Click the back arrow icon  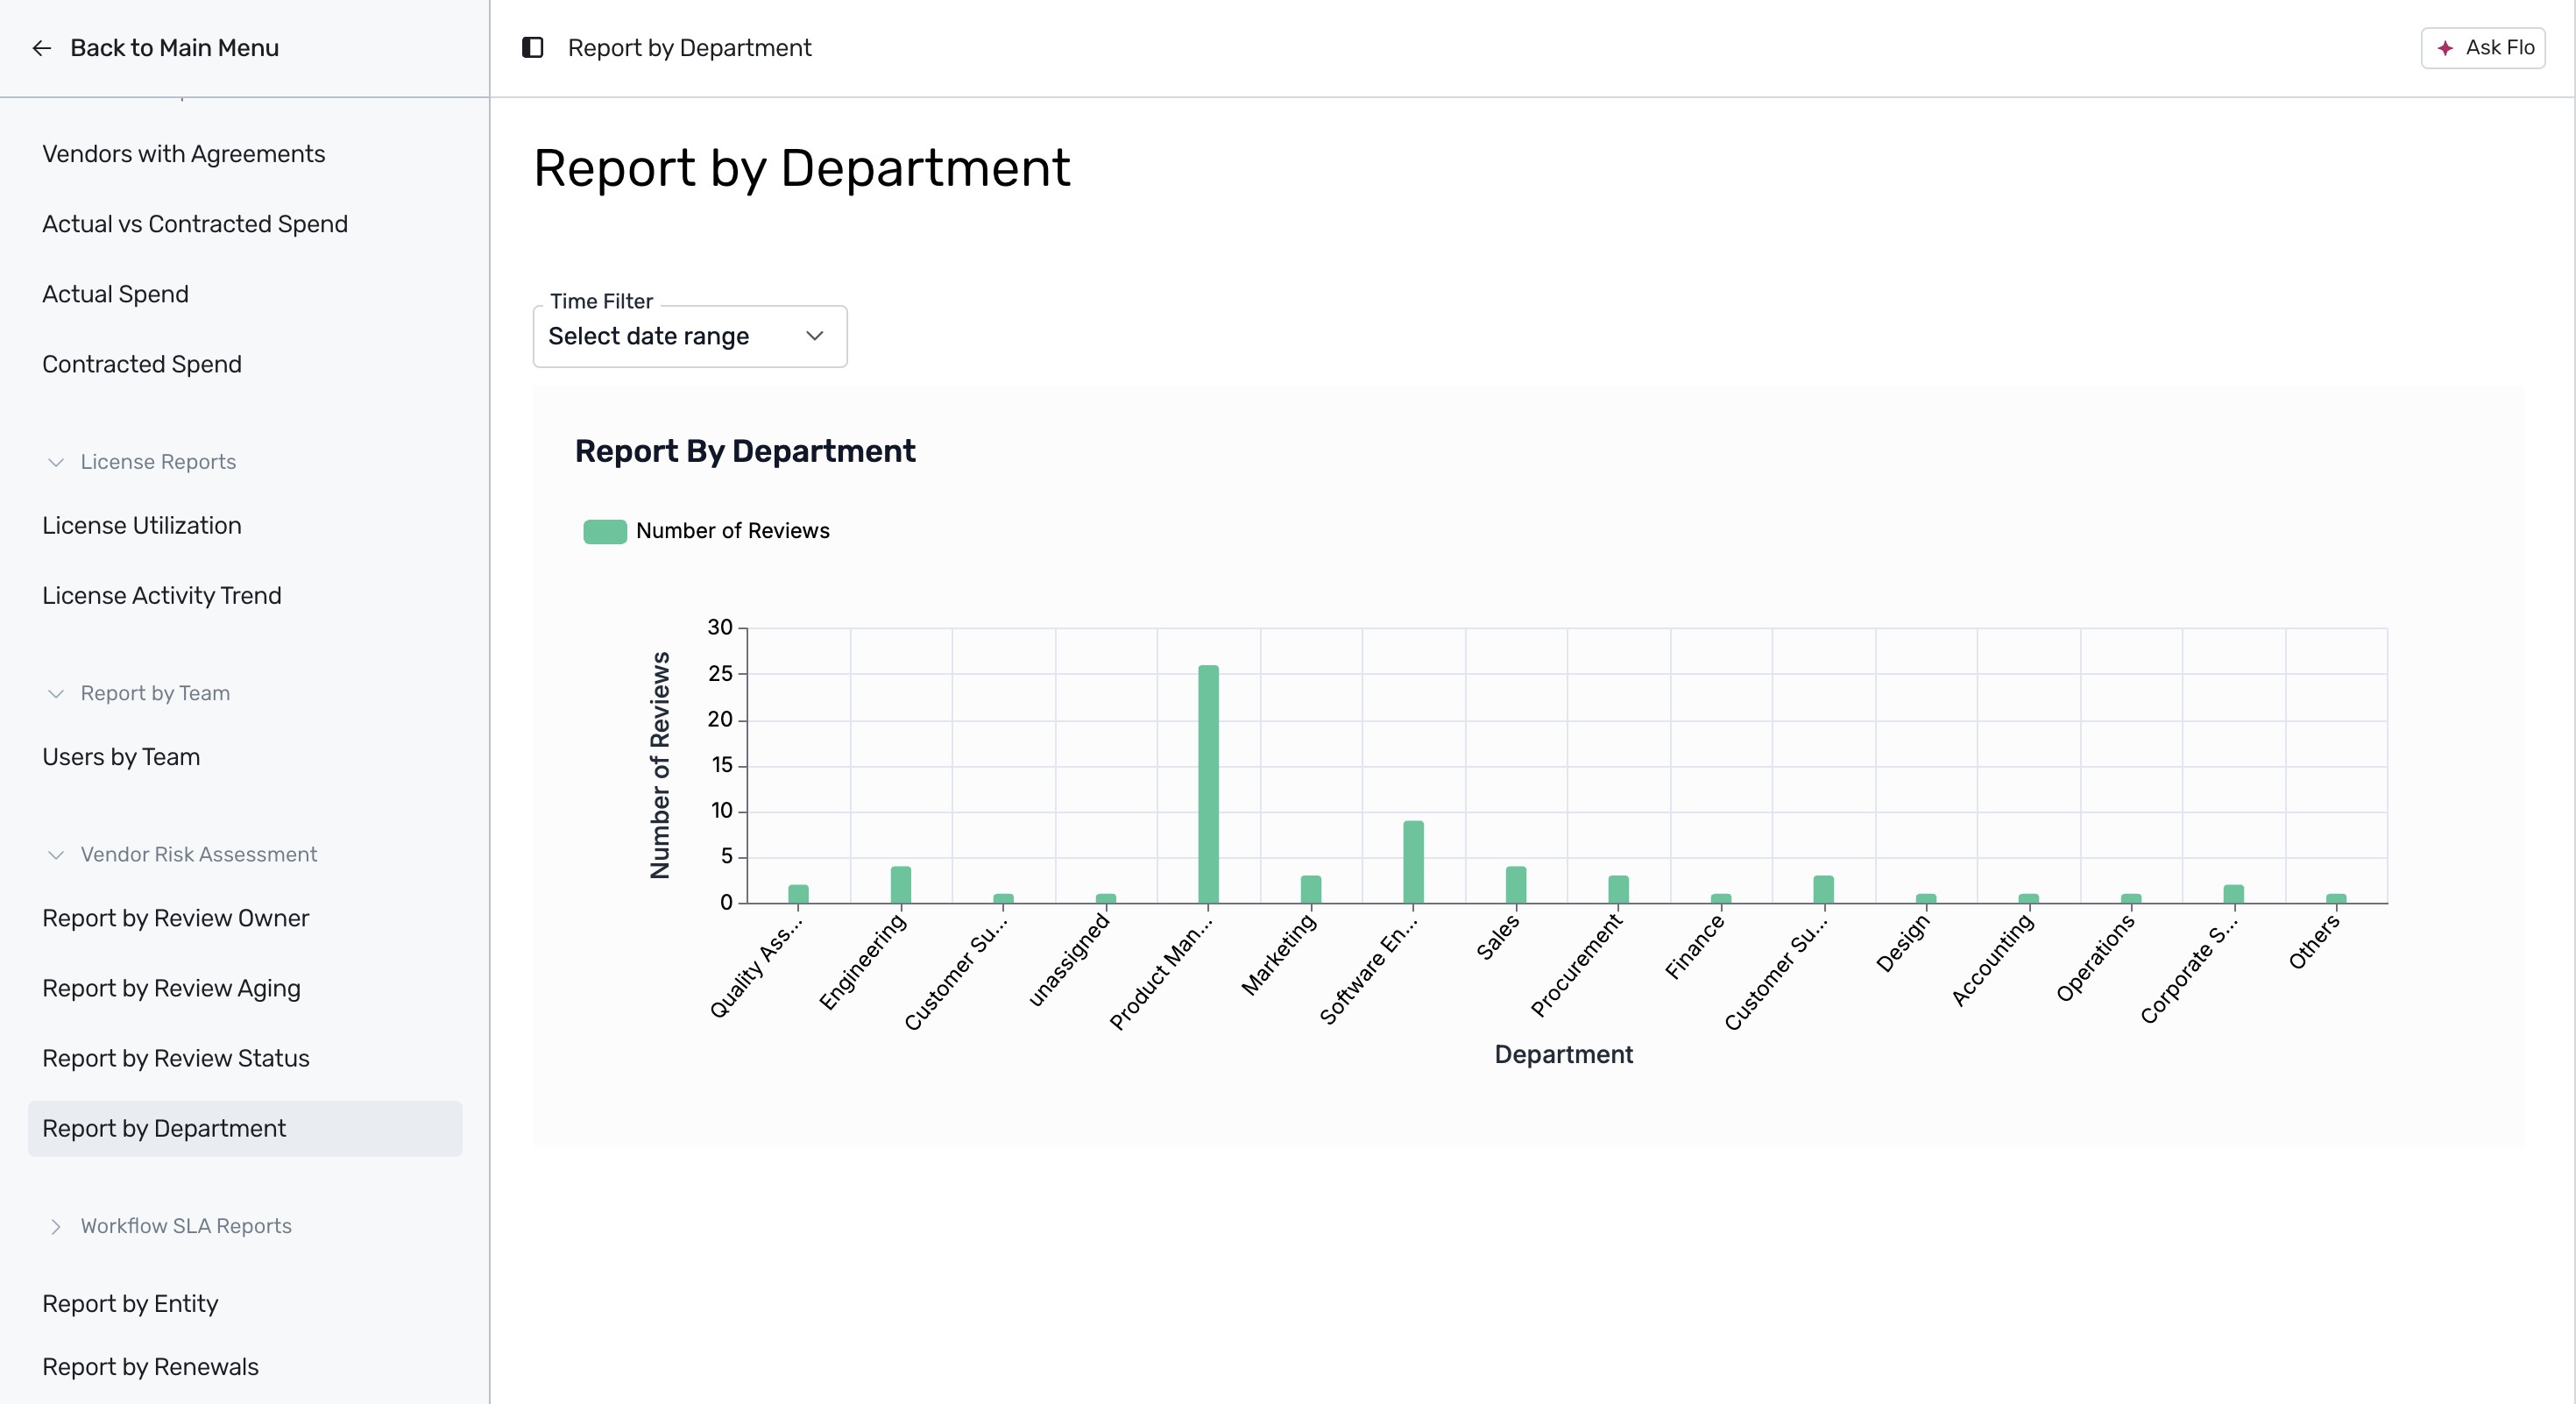41,48
